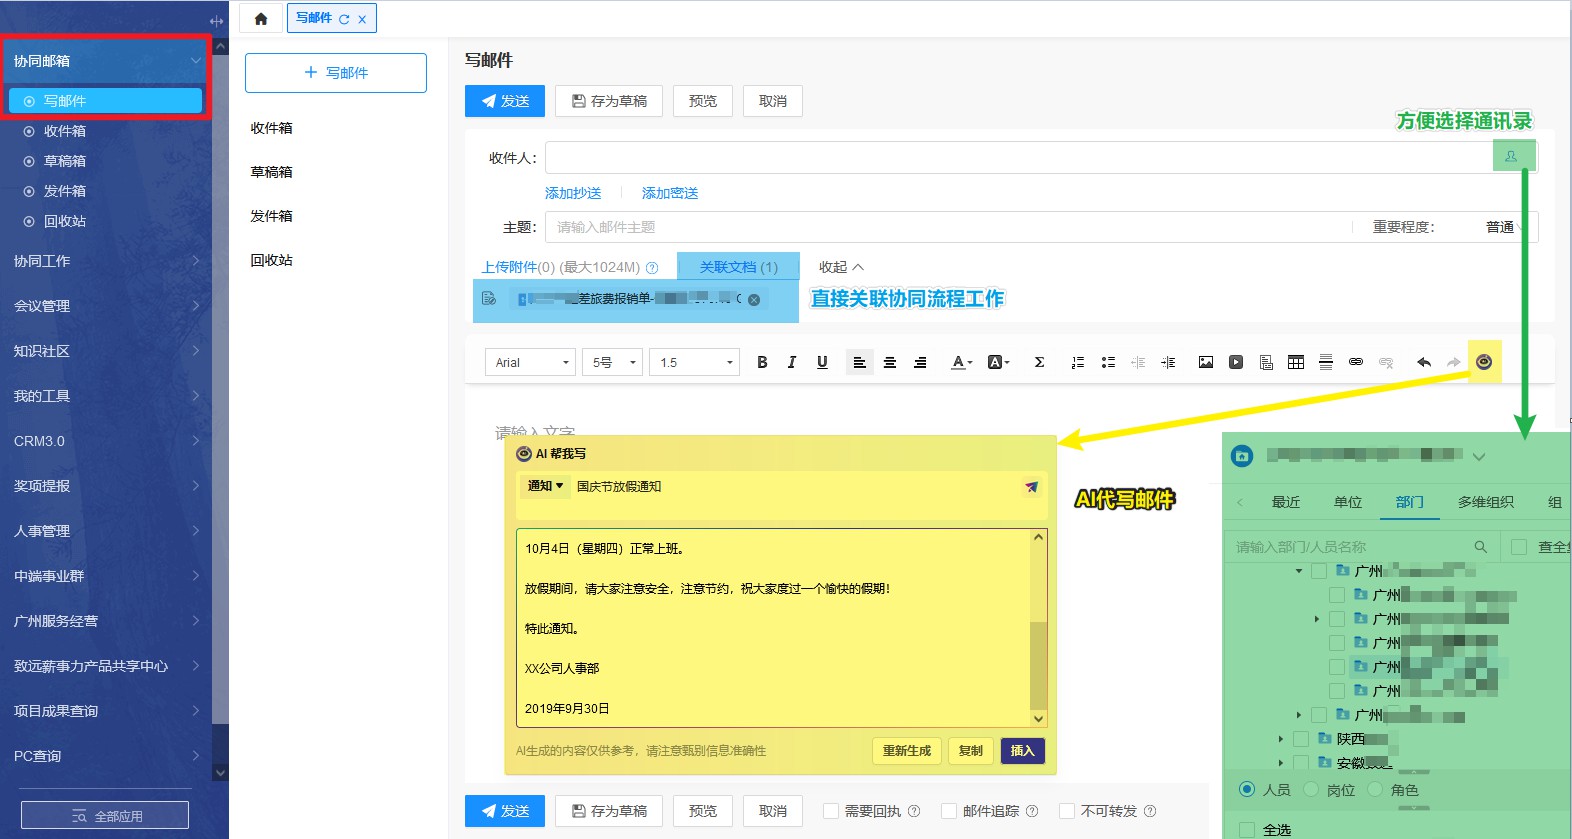
Task: Open the font color picker
Action: click(x=961, y=362)
